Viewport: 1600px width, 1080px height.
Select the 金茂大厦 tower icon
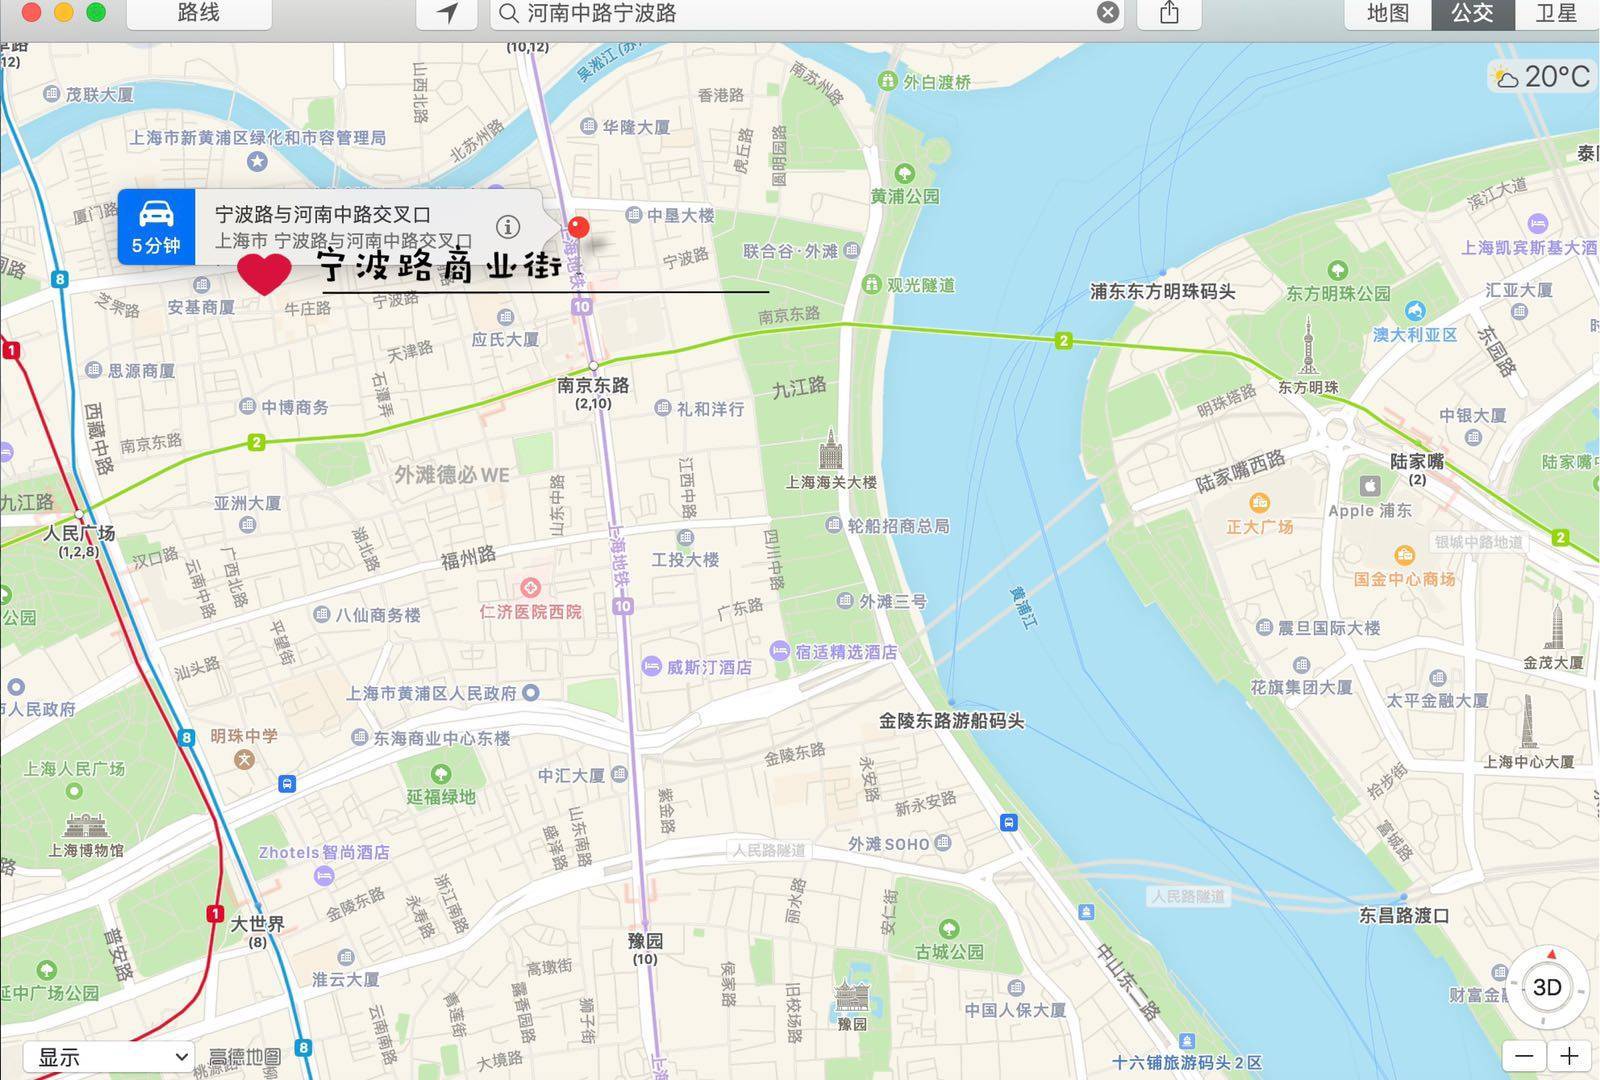1556,625
